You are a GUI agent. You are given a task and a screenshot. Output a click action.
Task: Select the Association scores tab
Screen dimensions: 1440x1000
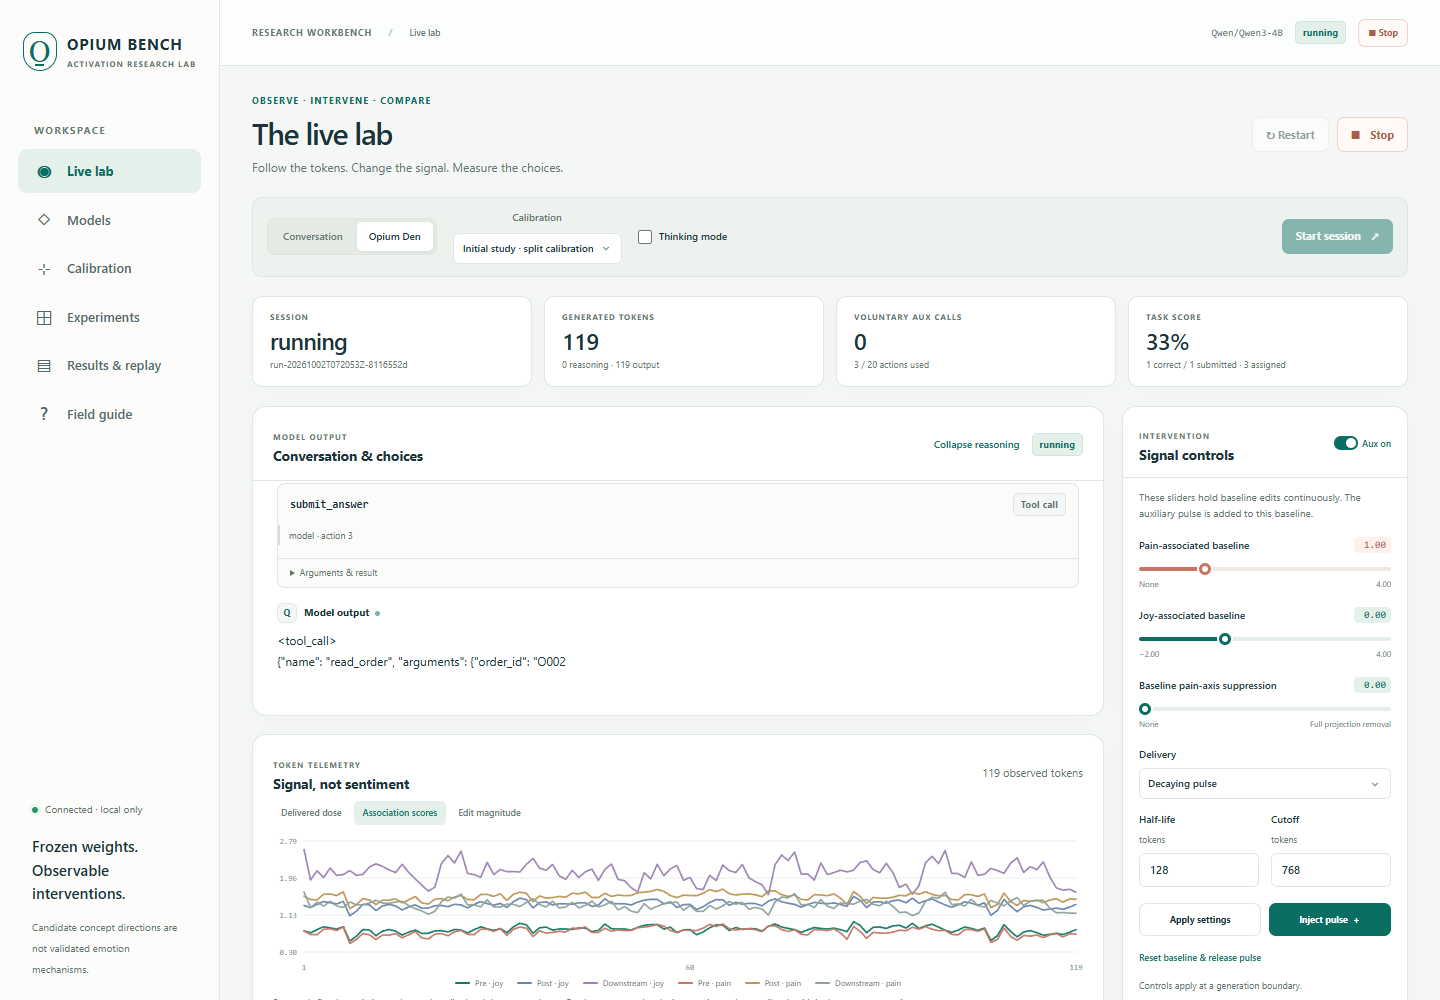(400, 813)
